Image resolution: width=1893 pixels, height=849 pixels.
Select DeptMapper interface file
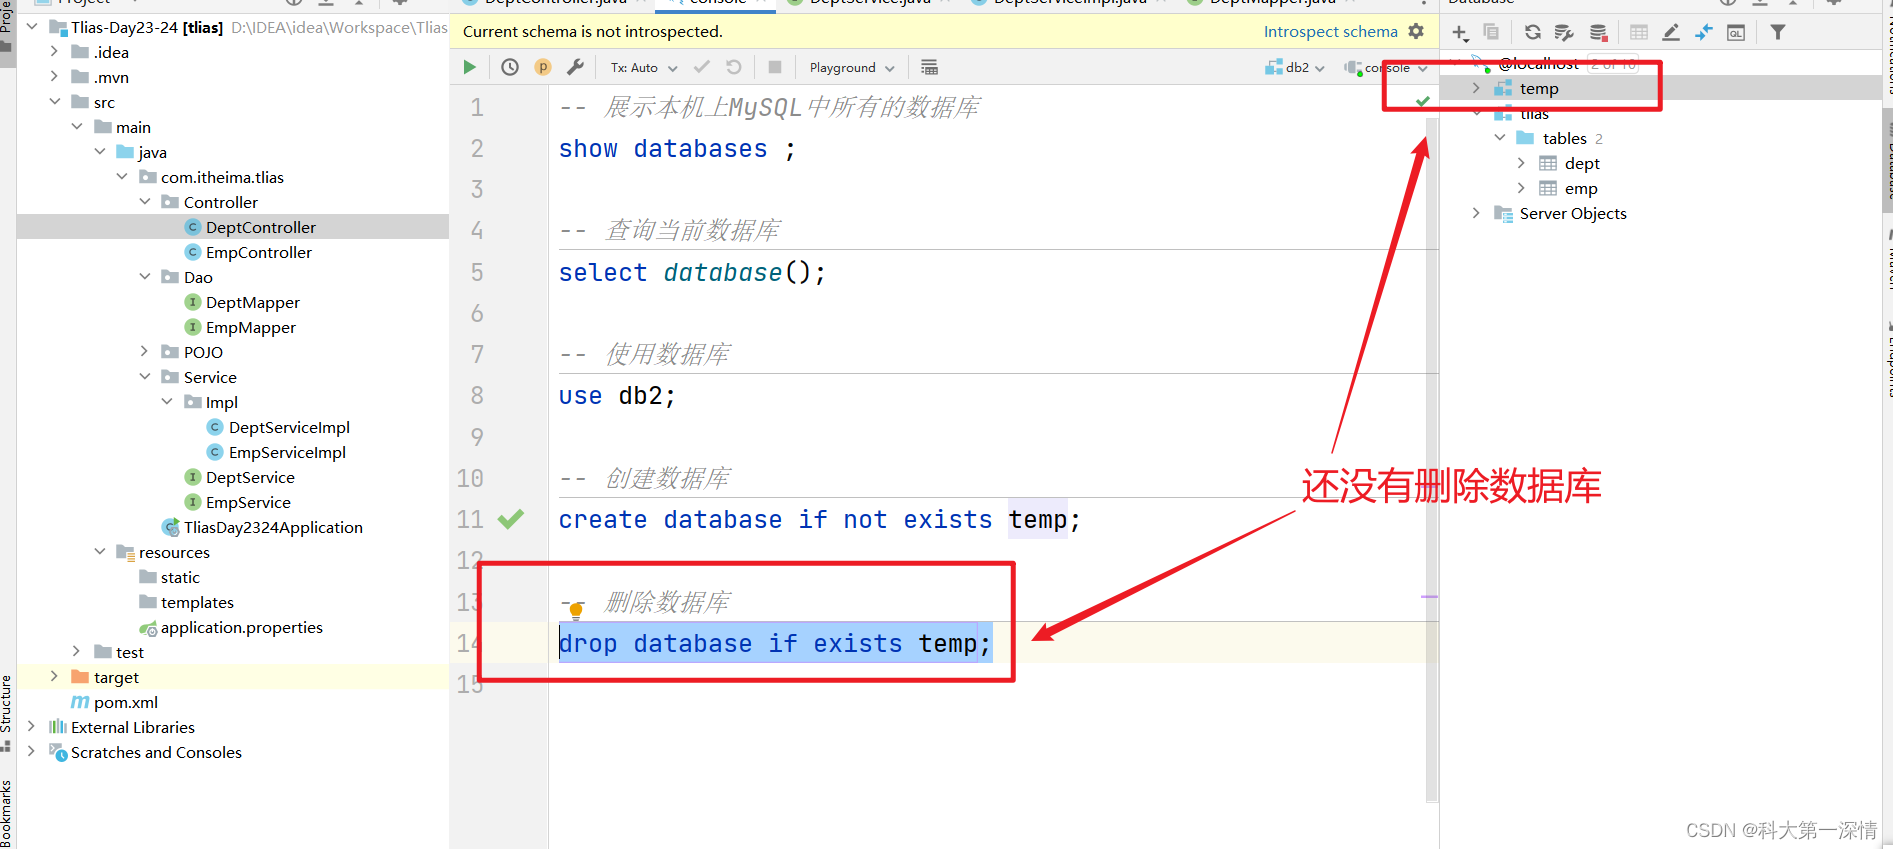(252, 302)
